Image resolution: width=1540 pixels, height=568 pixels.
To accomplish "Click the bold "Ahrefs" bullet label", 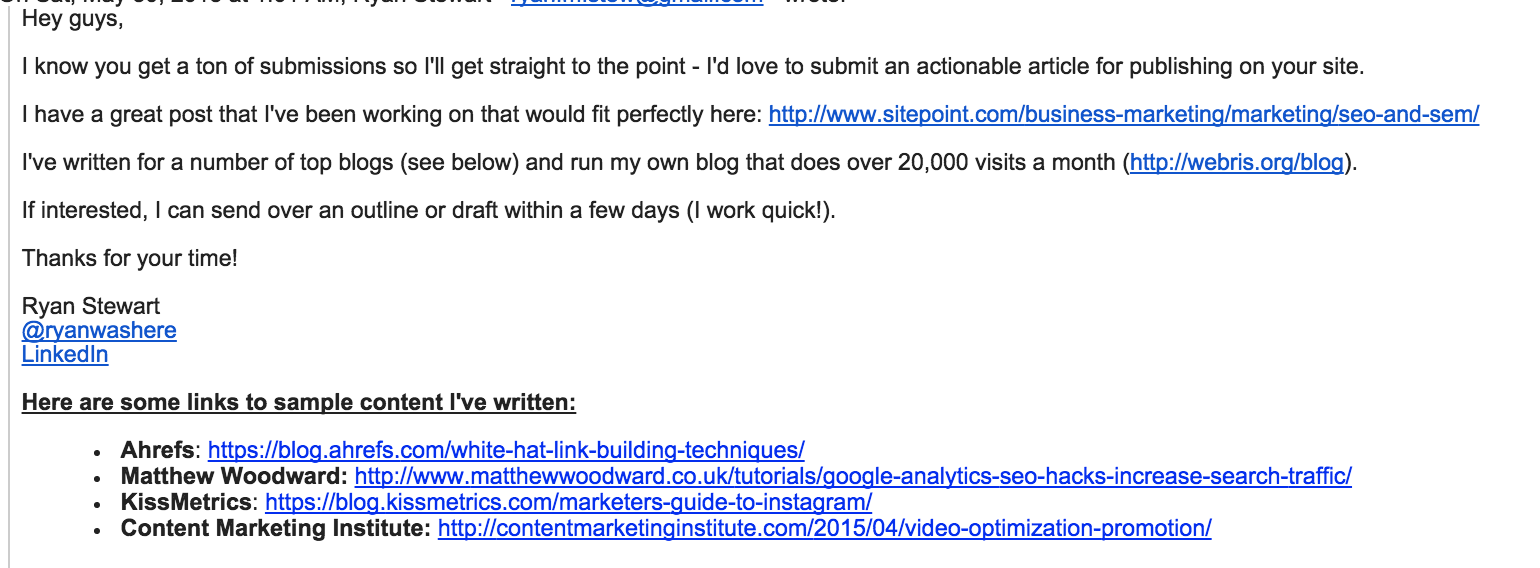I will [158, 450].
